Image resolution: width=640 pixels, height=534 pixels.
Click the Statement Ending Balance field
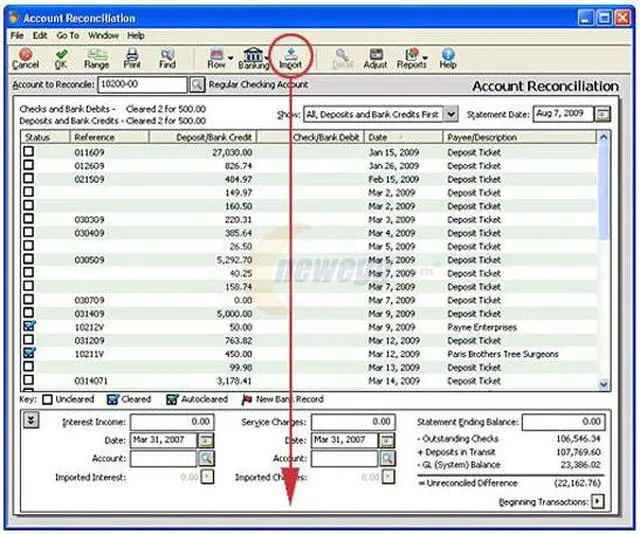[563, 422]
